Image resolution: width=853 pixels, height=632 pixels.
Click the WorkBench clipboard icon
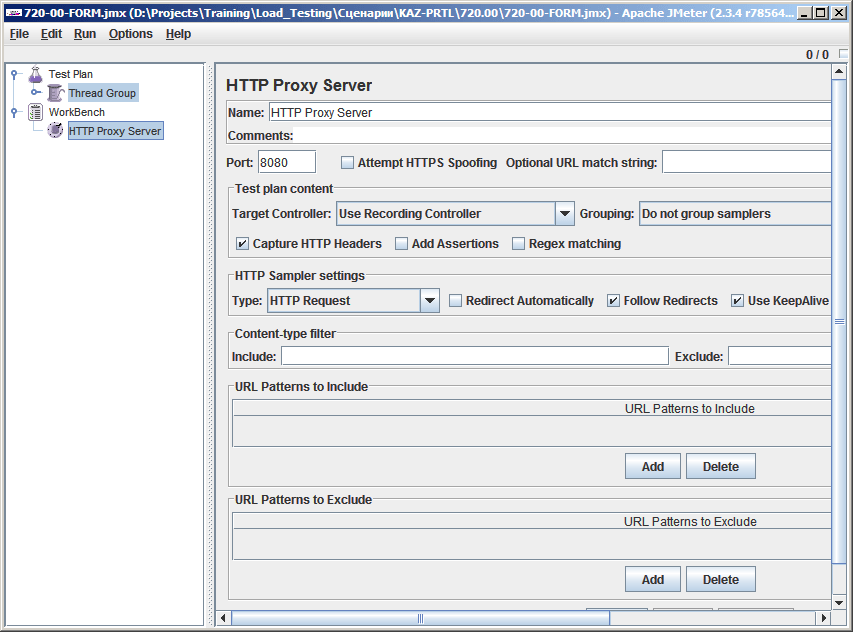[35, 112]
